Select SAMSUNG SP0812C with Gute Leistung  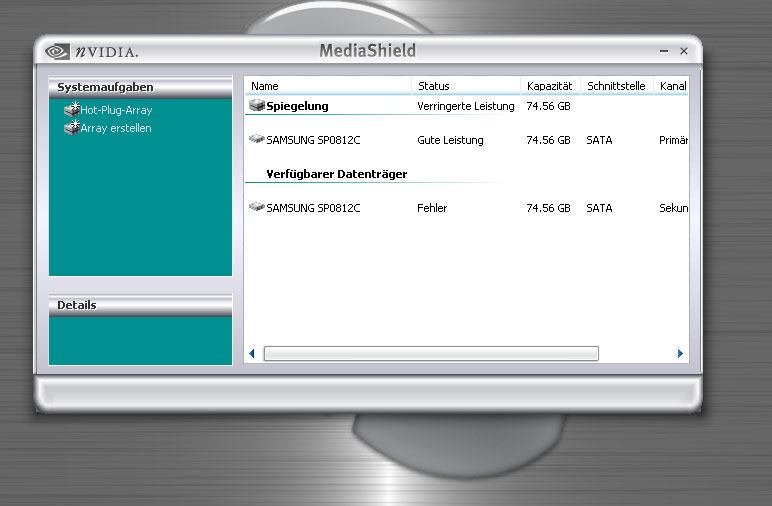[x=466, y=140]
